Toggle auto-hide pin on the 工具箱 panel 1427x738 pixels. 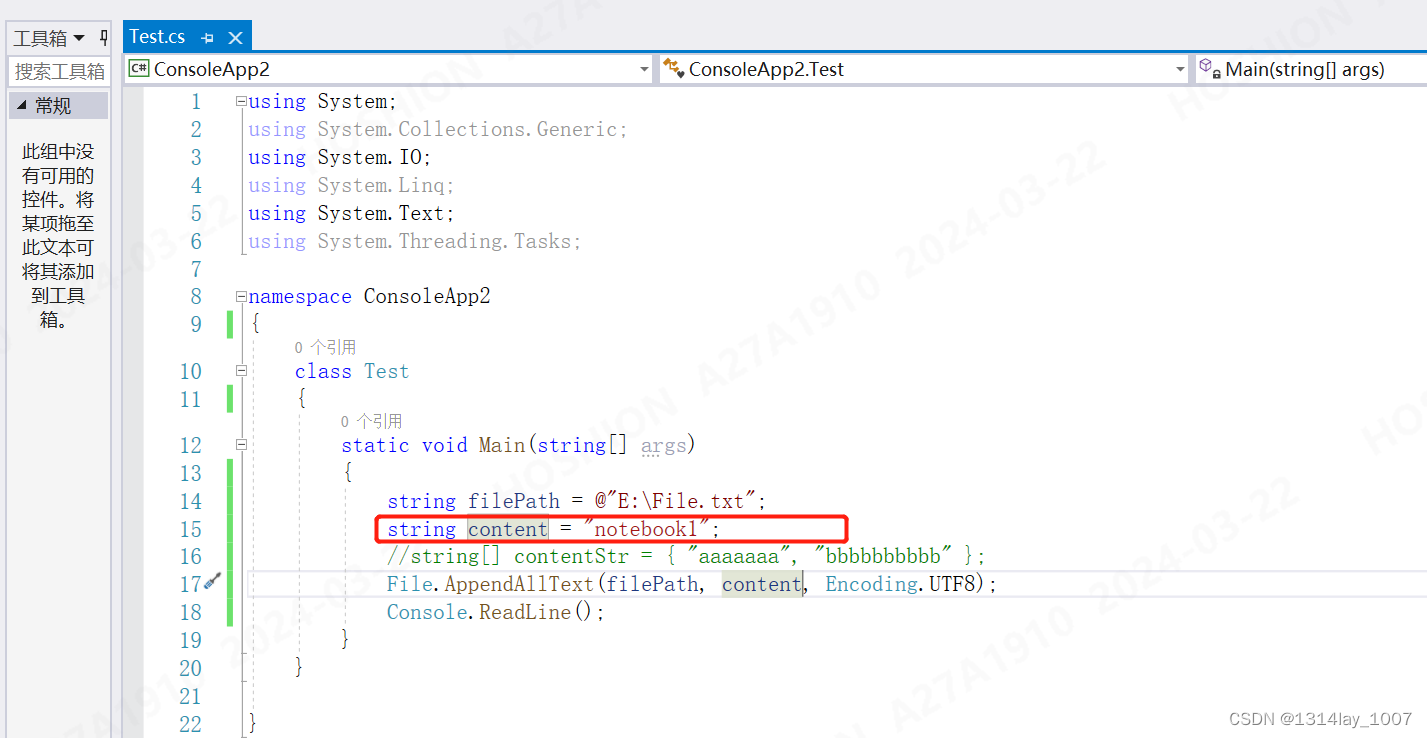tap(105, 38)
